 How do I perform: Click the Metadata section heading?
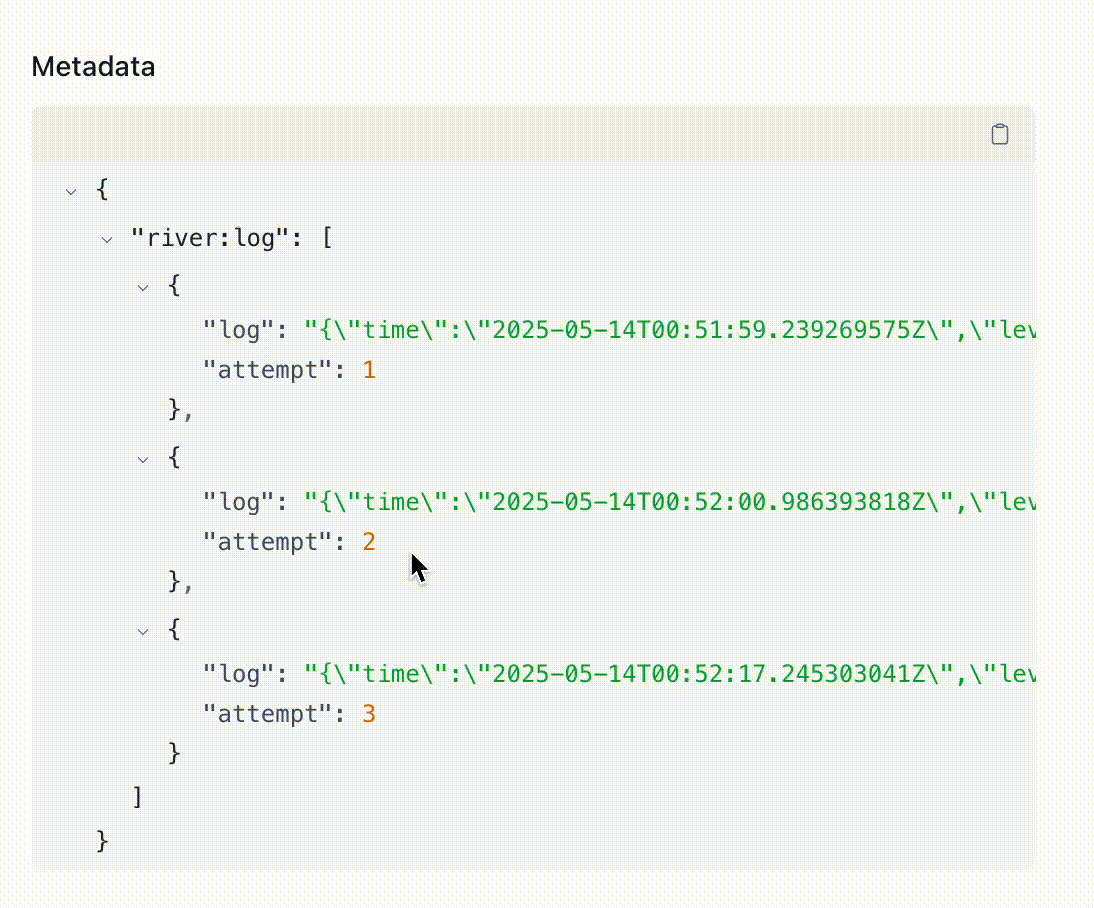(93, 67)
